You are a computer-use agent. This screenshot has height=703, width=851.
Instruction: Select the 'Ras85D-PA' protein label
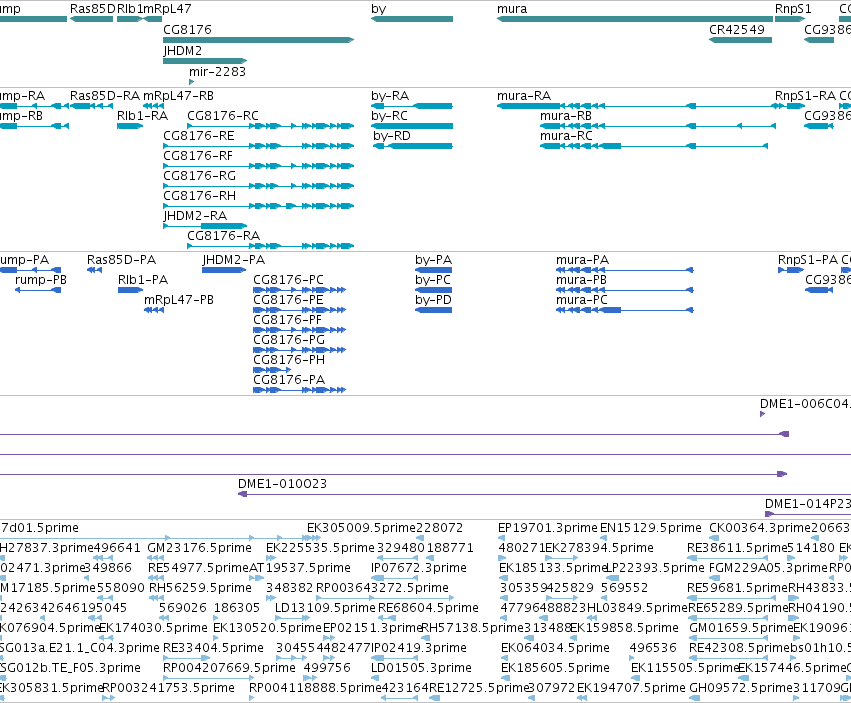122,260
